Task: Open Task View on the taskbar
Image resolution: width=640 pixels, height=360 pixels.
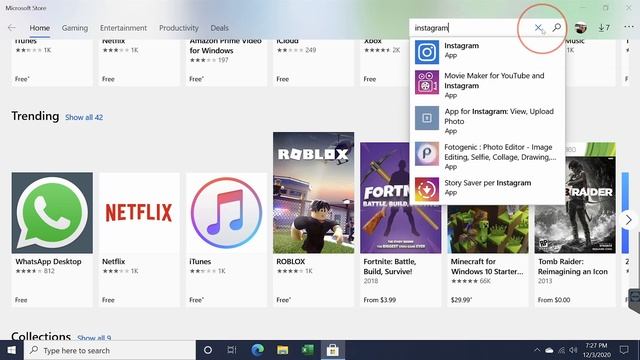Action: 232,350
